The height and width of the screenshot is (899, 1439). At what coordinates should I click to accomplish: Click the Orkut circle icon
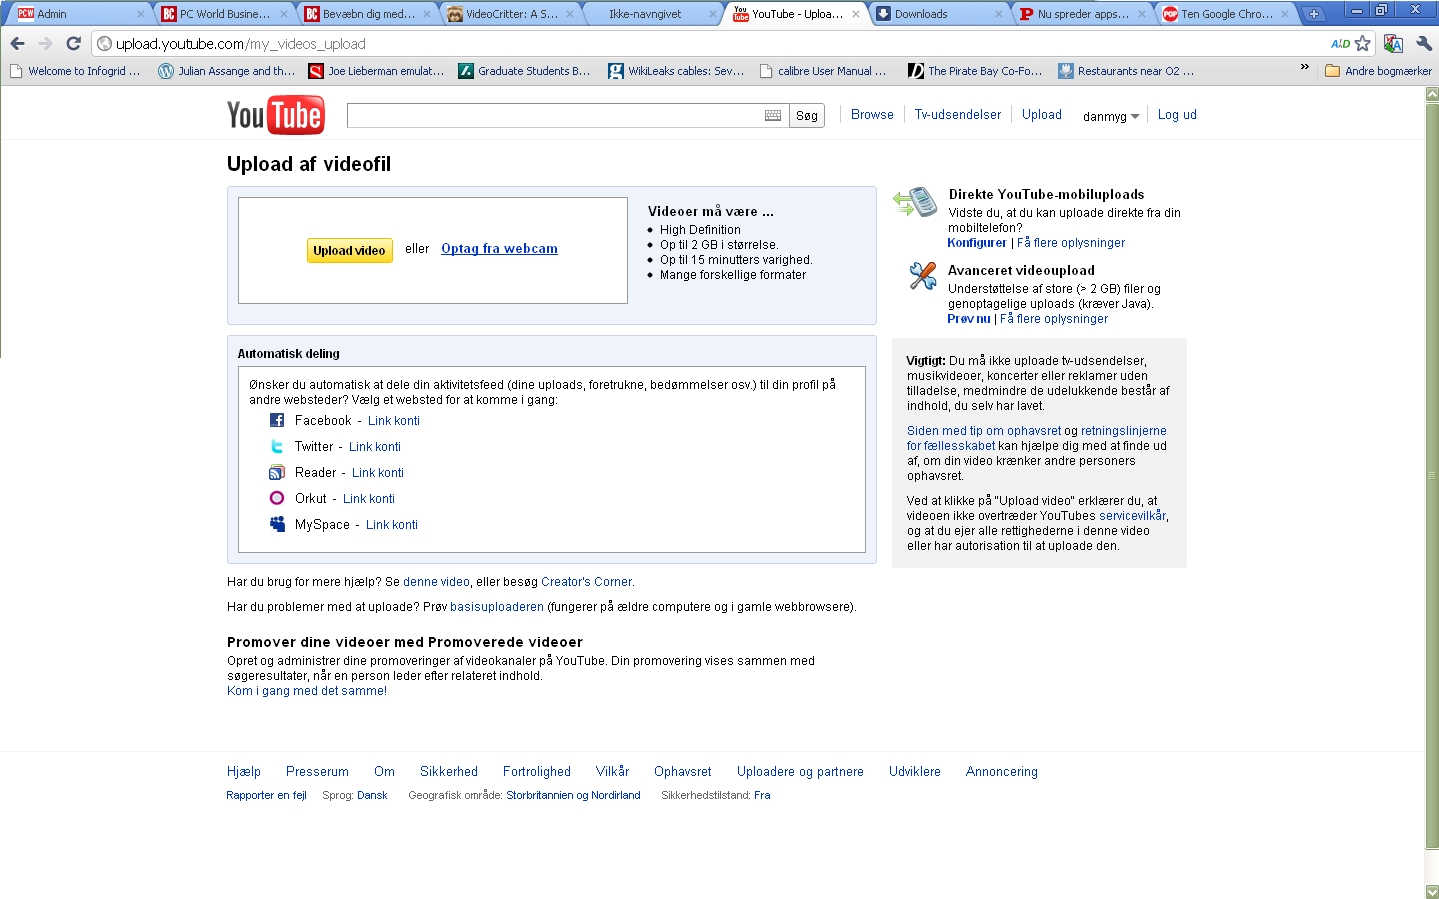coord(277,498)
